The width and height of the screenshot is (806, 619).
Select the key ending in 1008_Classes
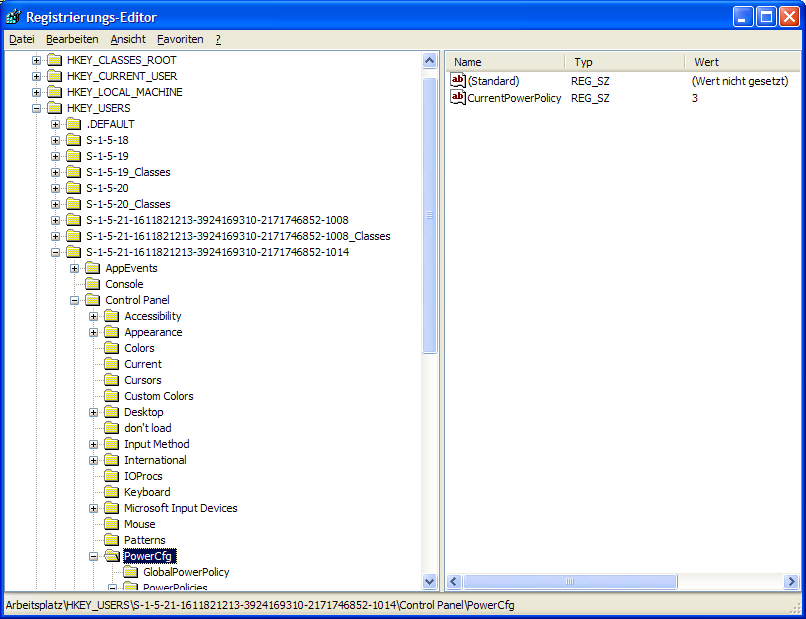click(x=238, y=236)
